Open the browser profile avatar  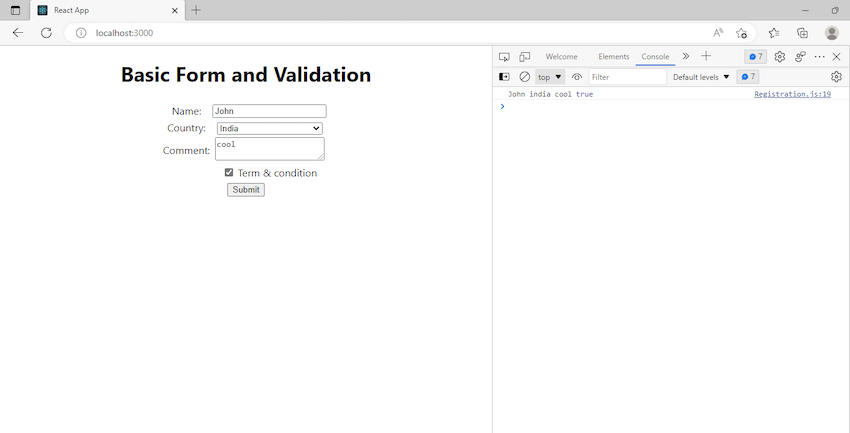point(832,33)
